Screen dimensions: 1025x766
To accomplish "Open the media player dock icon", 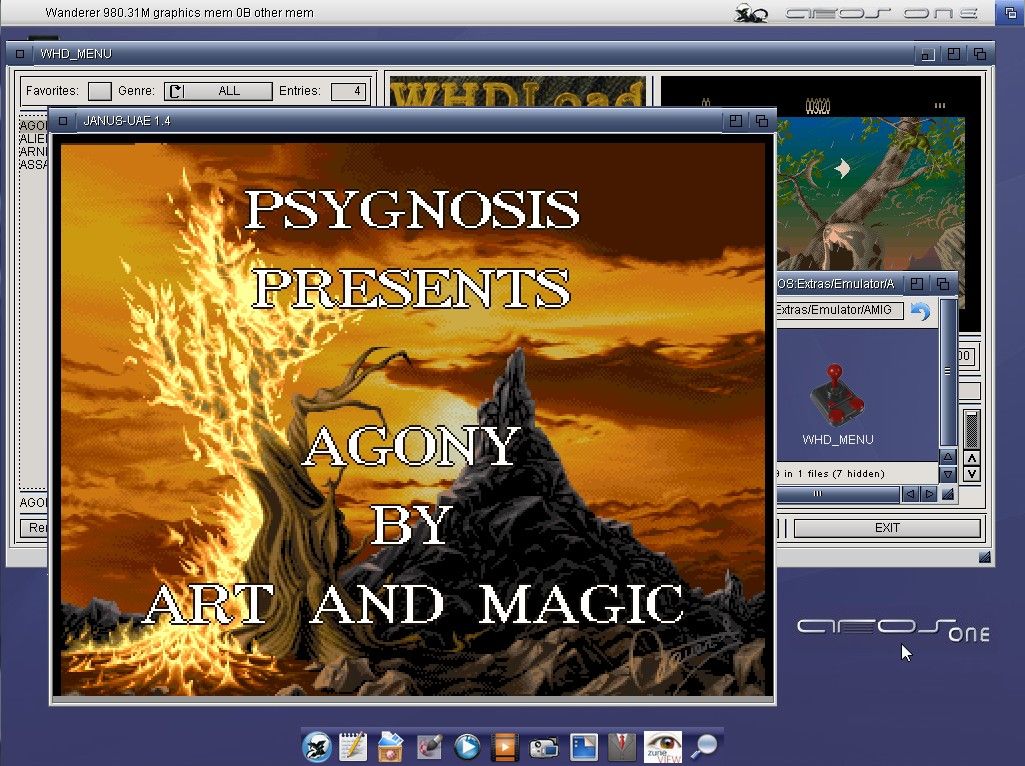I will 467,746.
